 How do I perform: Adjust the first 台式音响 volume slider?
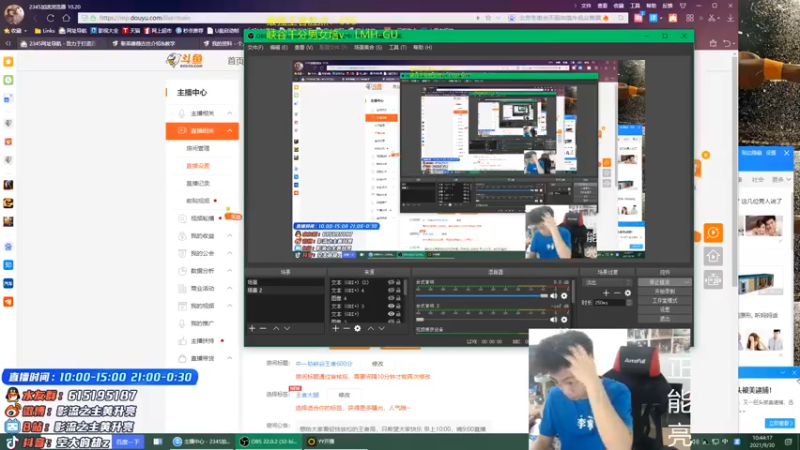[x=482, y=296]
